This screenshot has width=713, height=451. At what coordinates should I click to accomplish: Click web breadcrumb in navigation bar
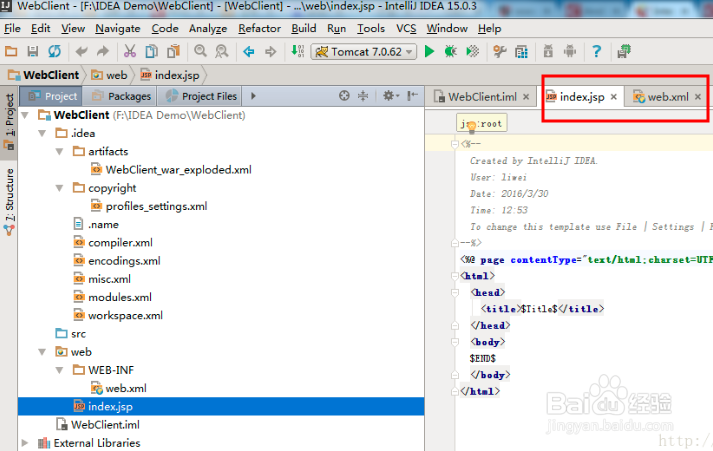(x=110, y=75)
